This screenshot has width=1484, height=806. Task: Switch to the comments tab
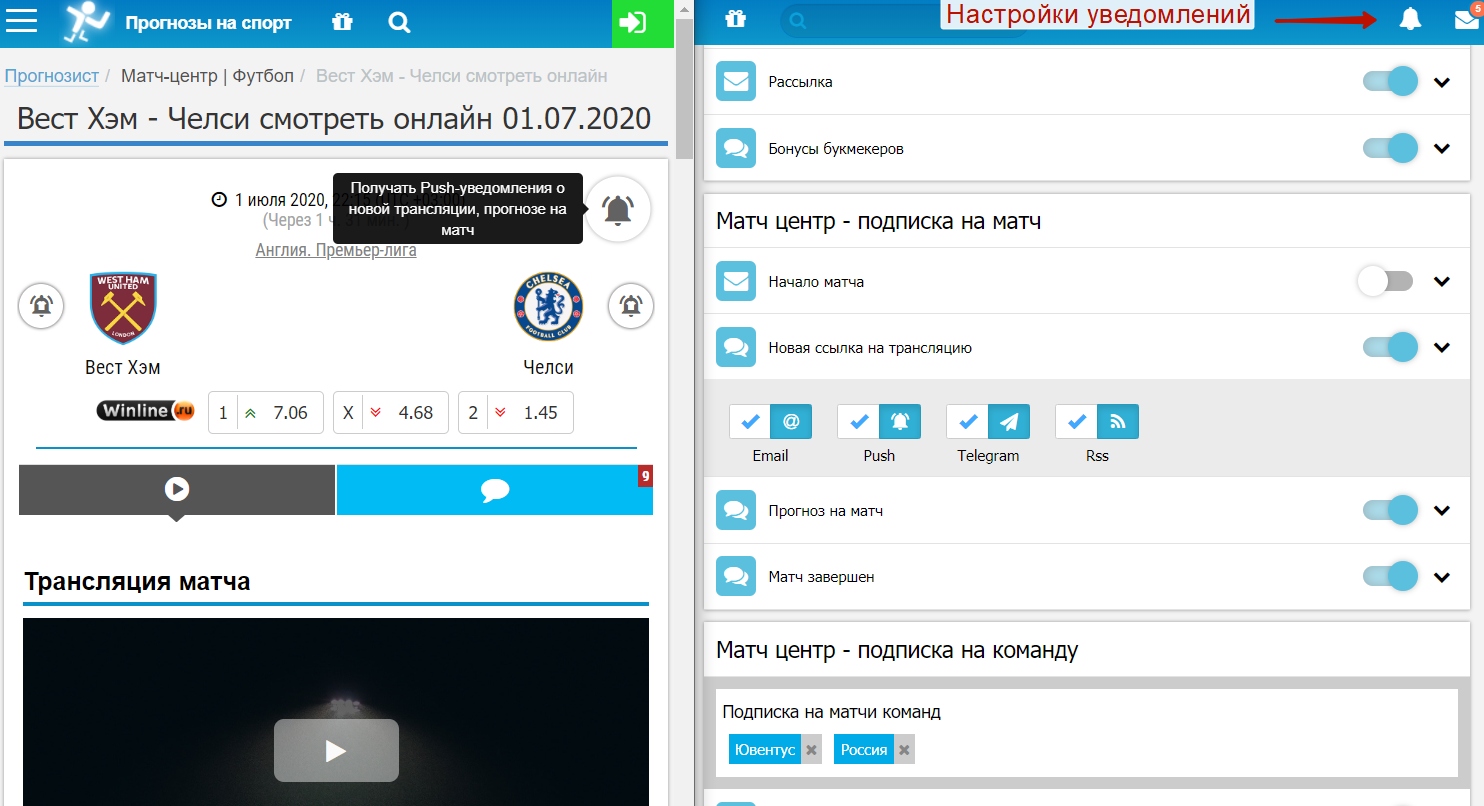pyautogui.click(x=495, y=490)
